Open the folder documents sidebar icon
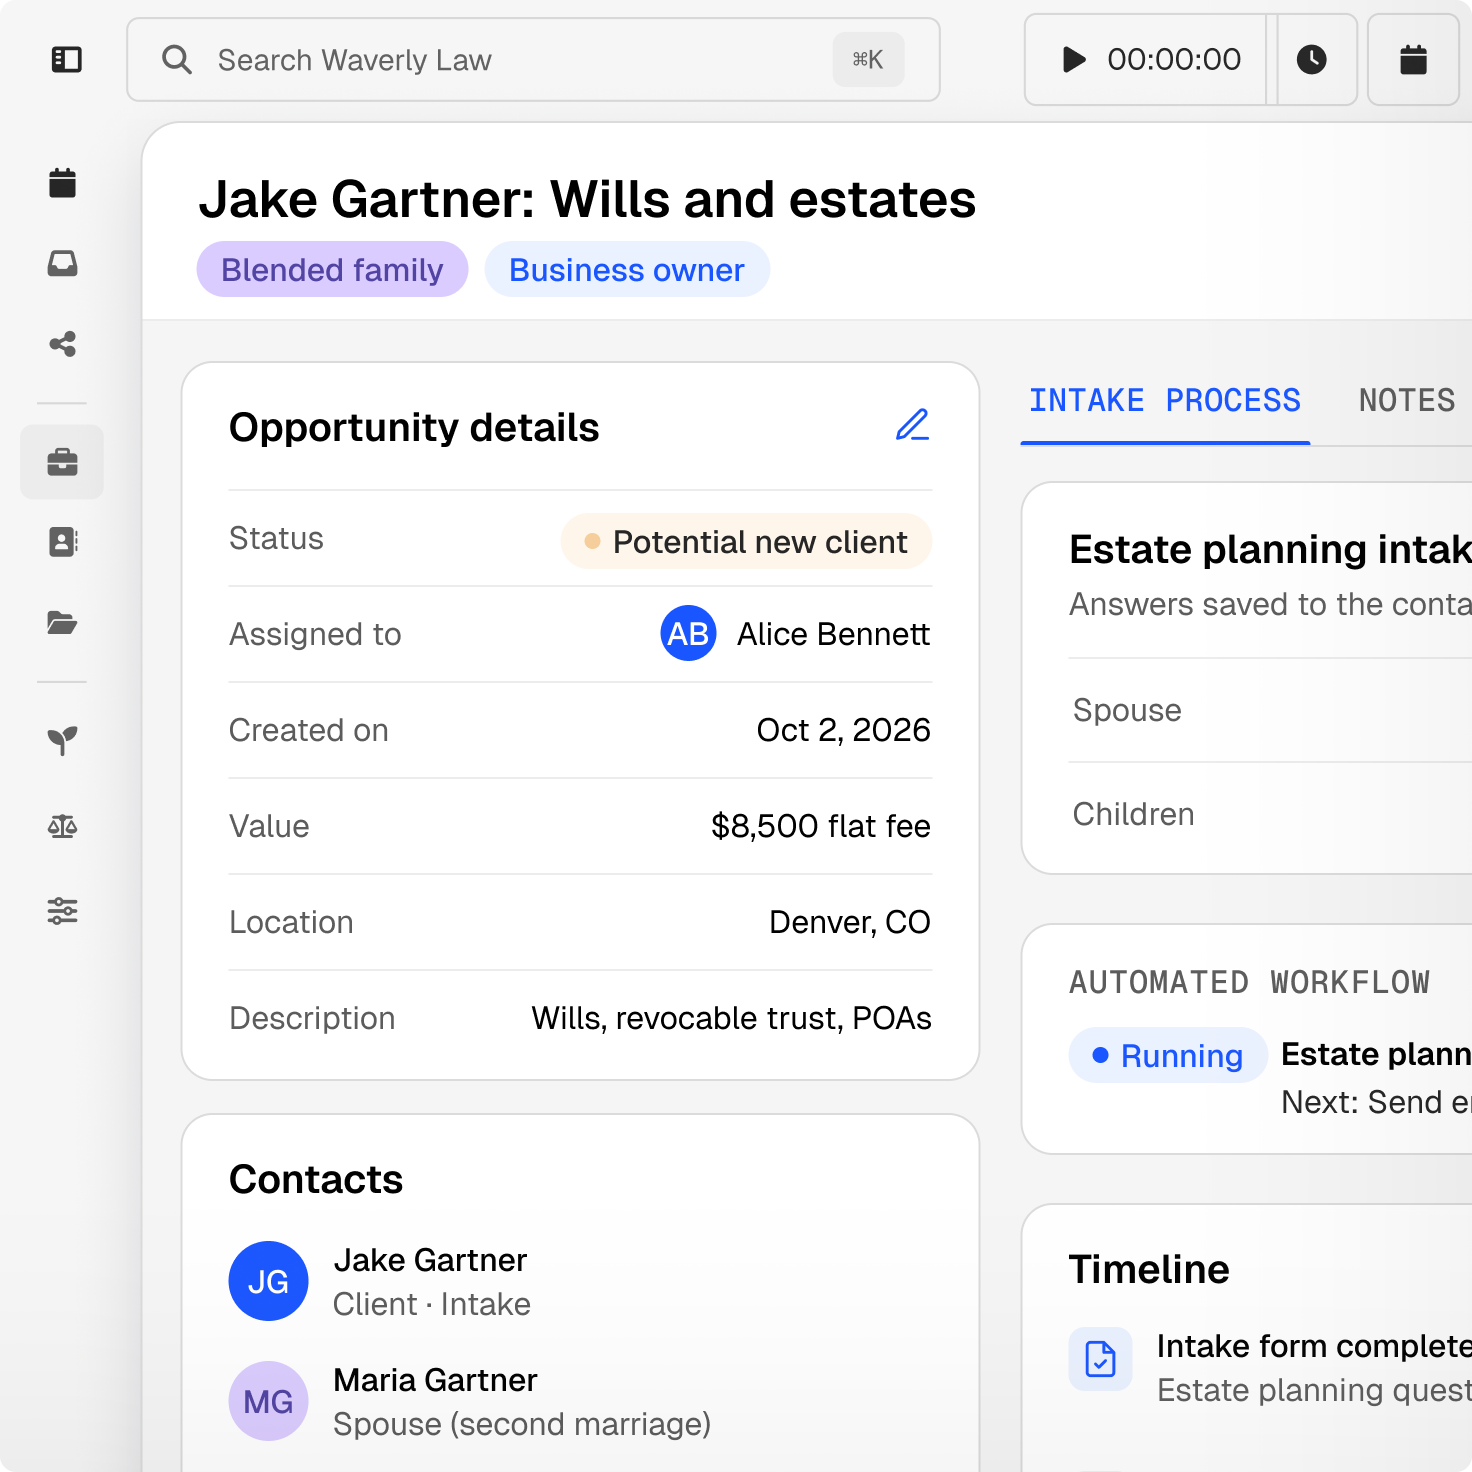 [62, 623]
